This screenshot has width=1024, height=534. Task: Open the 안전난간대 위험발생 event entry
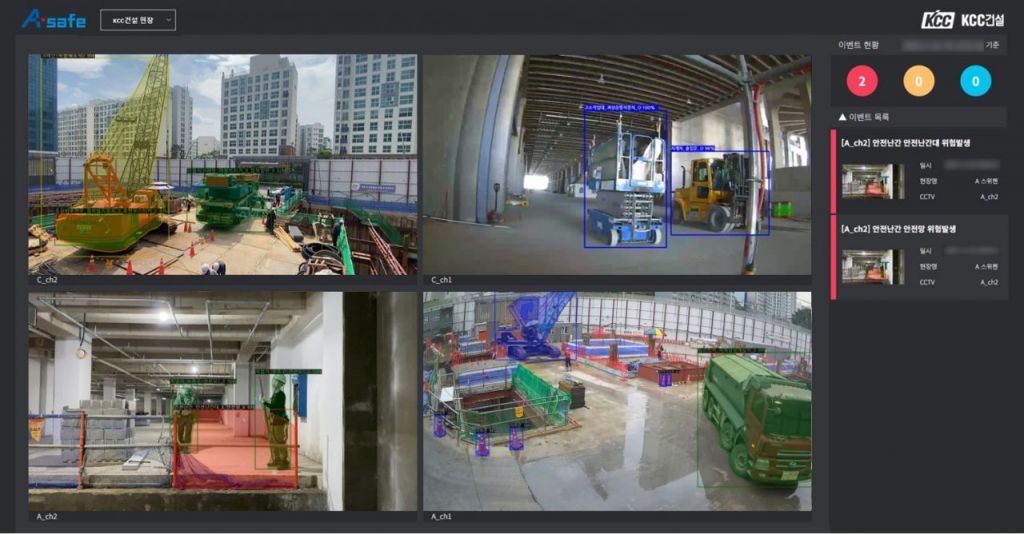point(912,143)
